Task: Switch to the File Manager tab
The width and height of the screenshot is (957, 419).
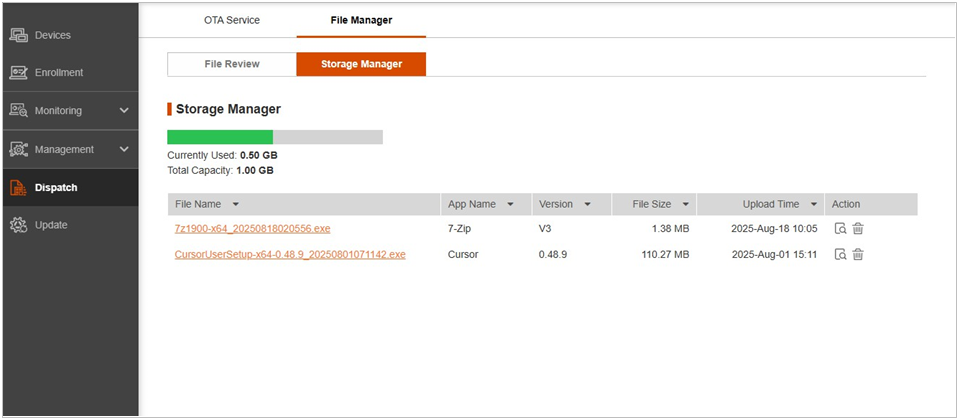Action: click(x=361, y=20)
